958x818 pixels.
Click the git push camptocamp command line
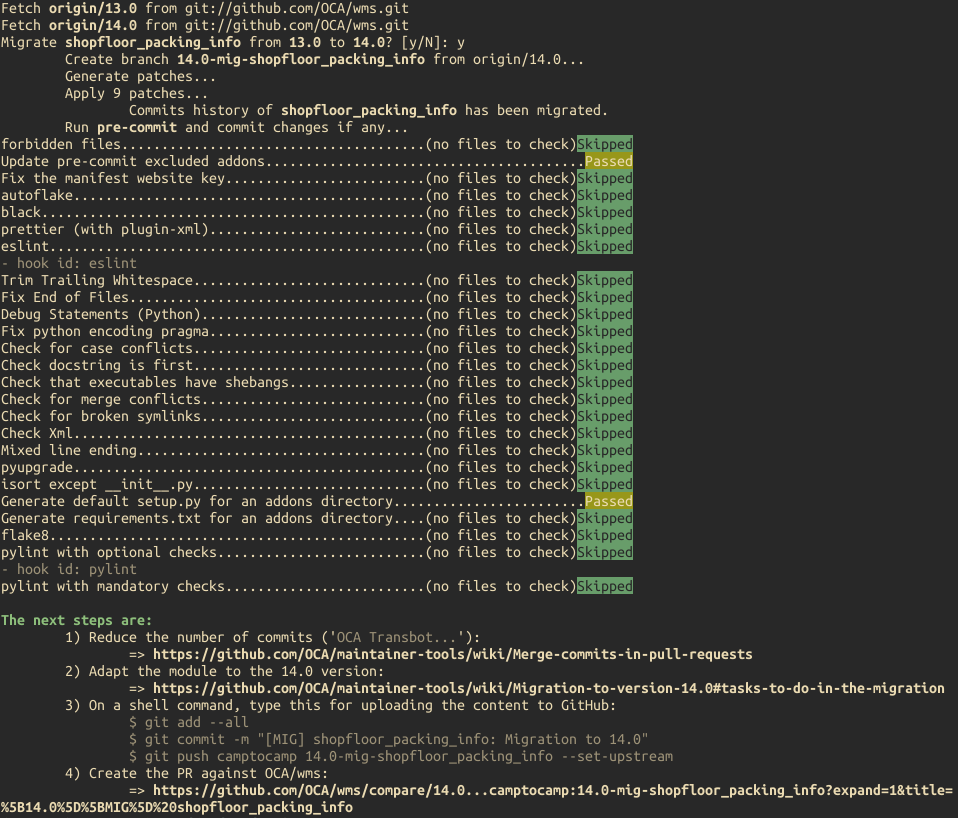(x=401, y=756)
